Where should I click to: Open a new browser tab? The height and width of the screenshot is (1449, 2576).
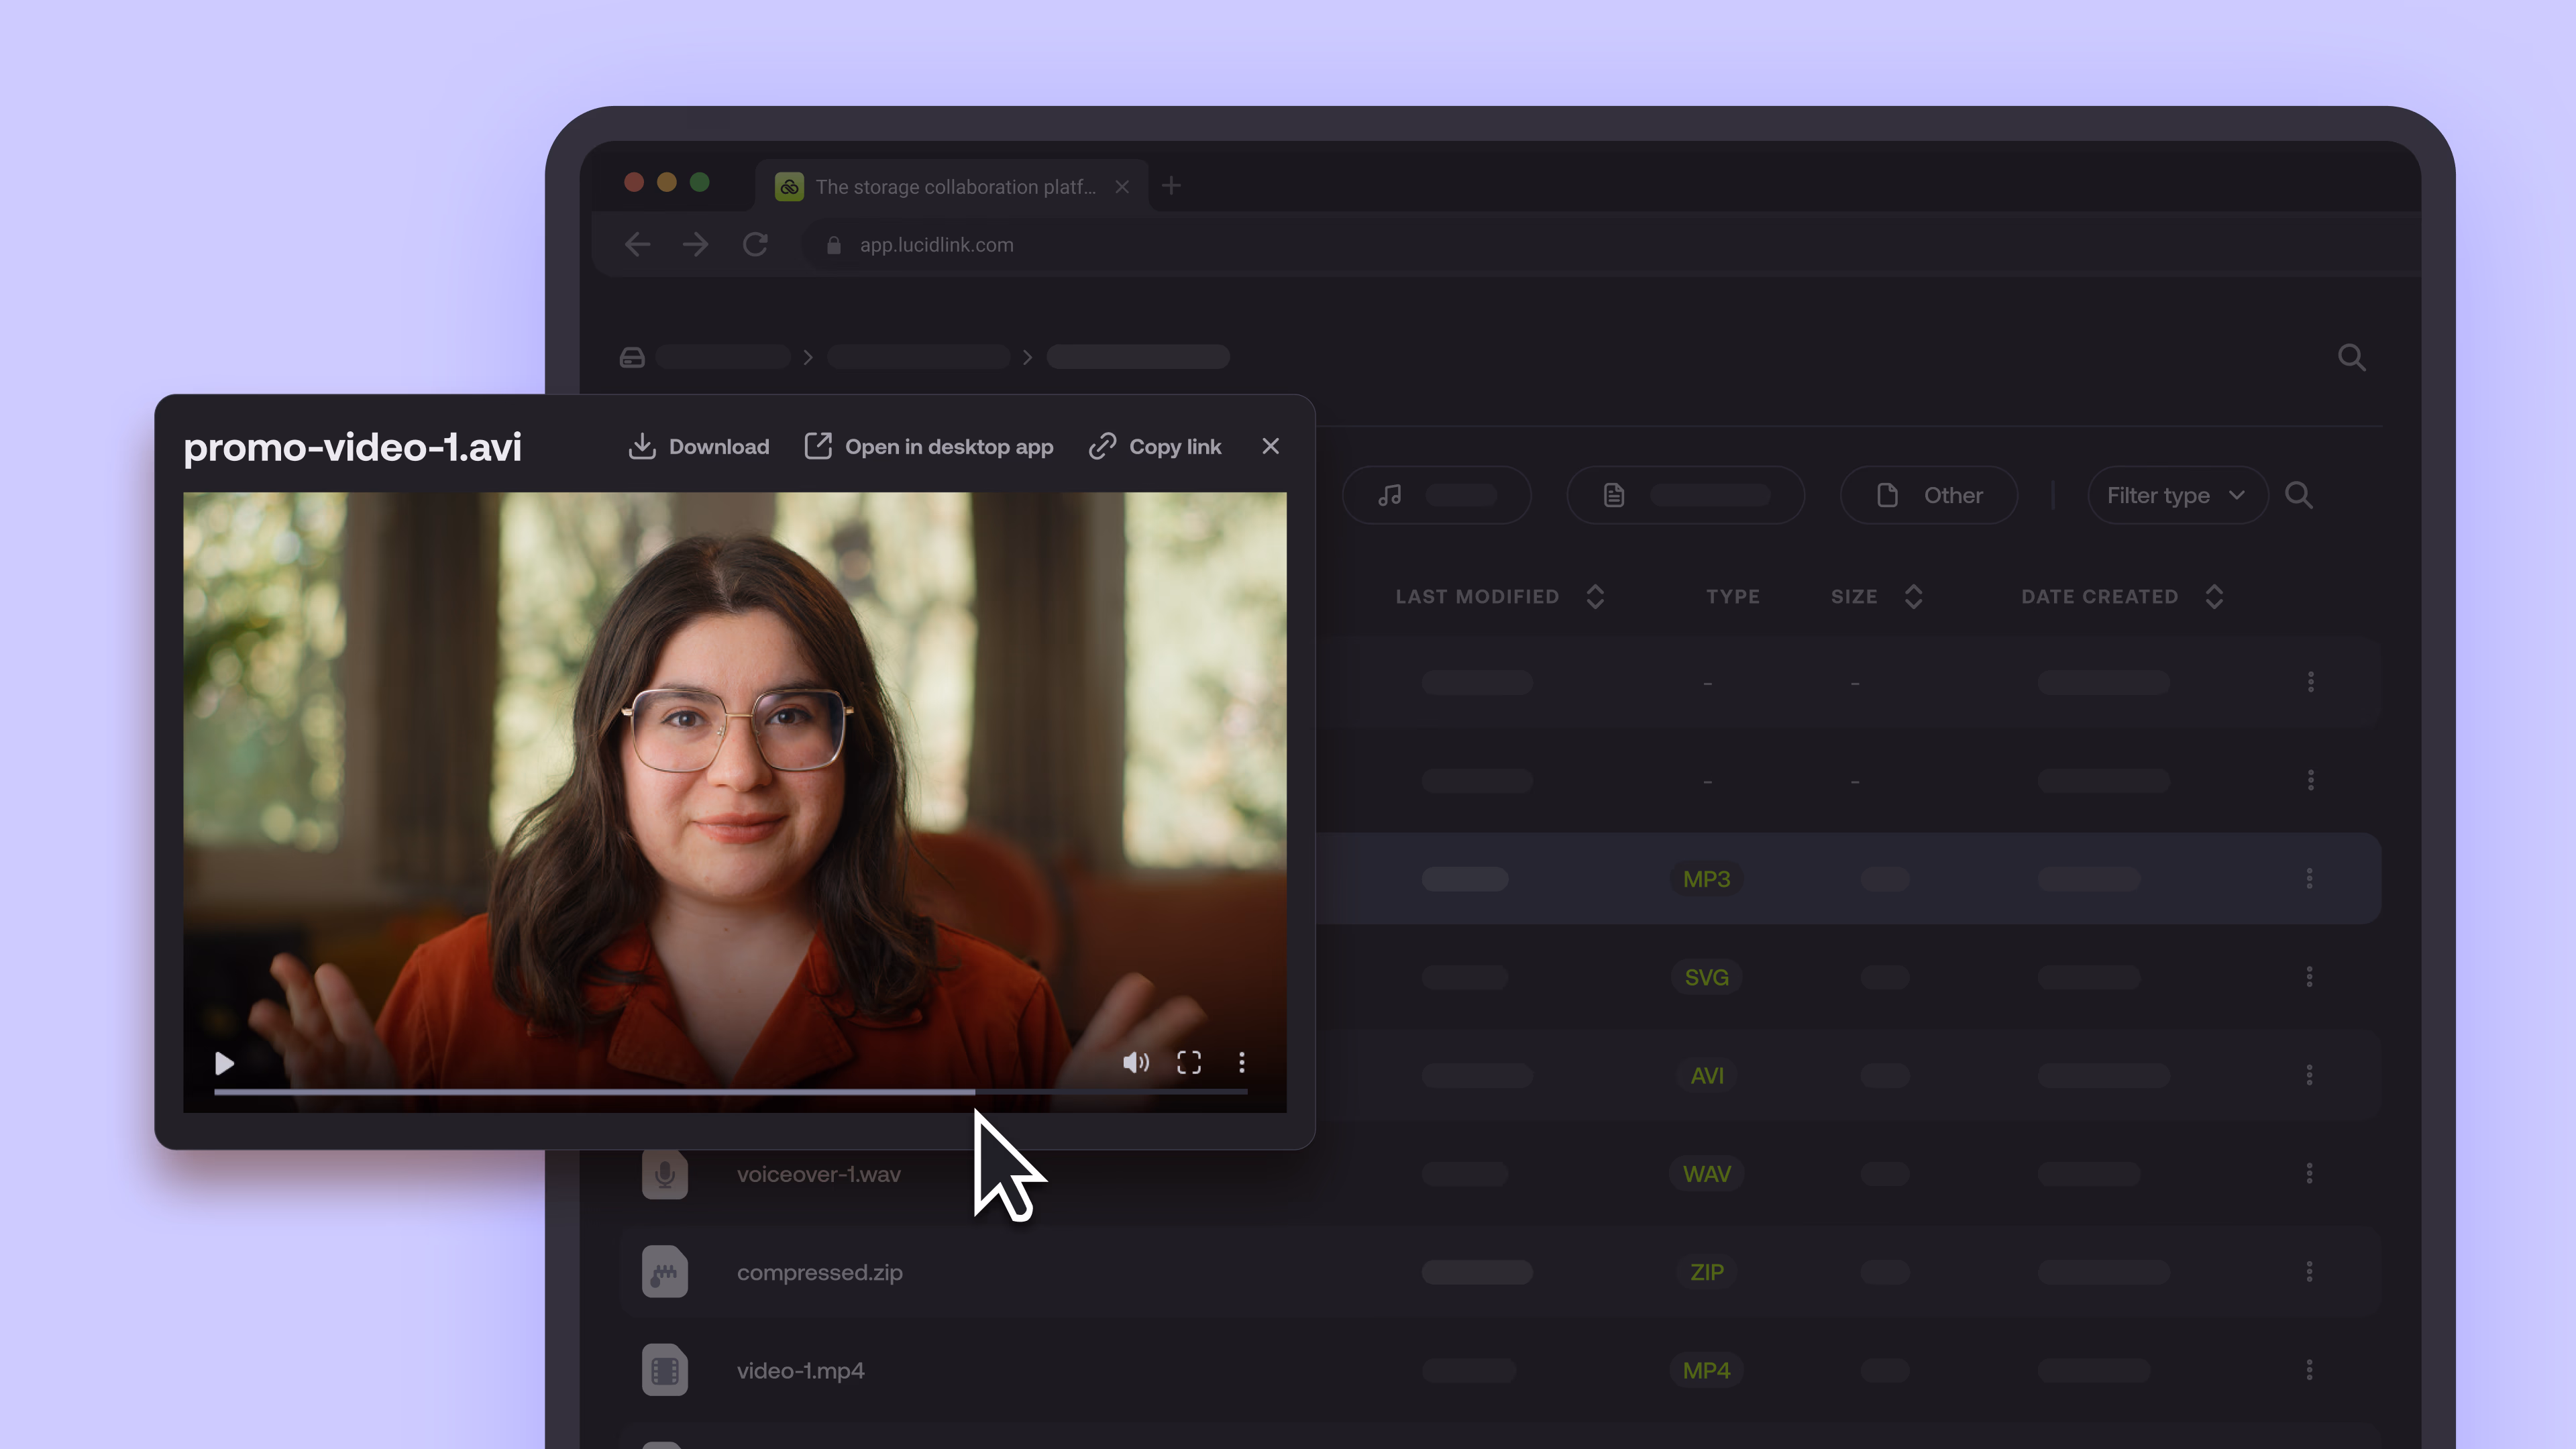[x=1171, y=186]
